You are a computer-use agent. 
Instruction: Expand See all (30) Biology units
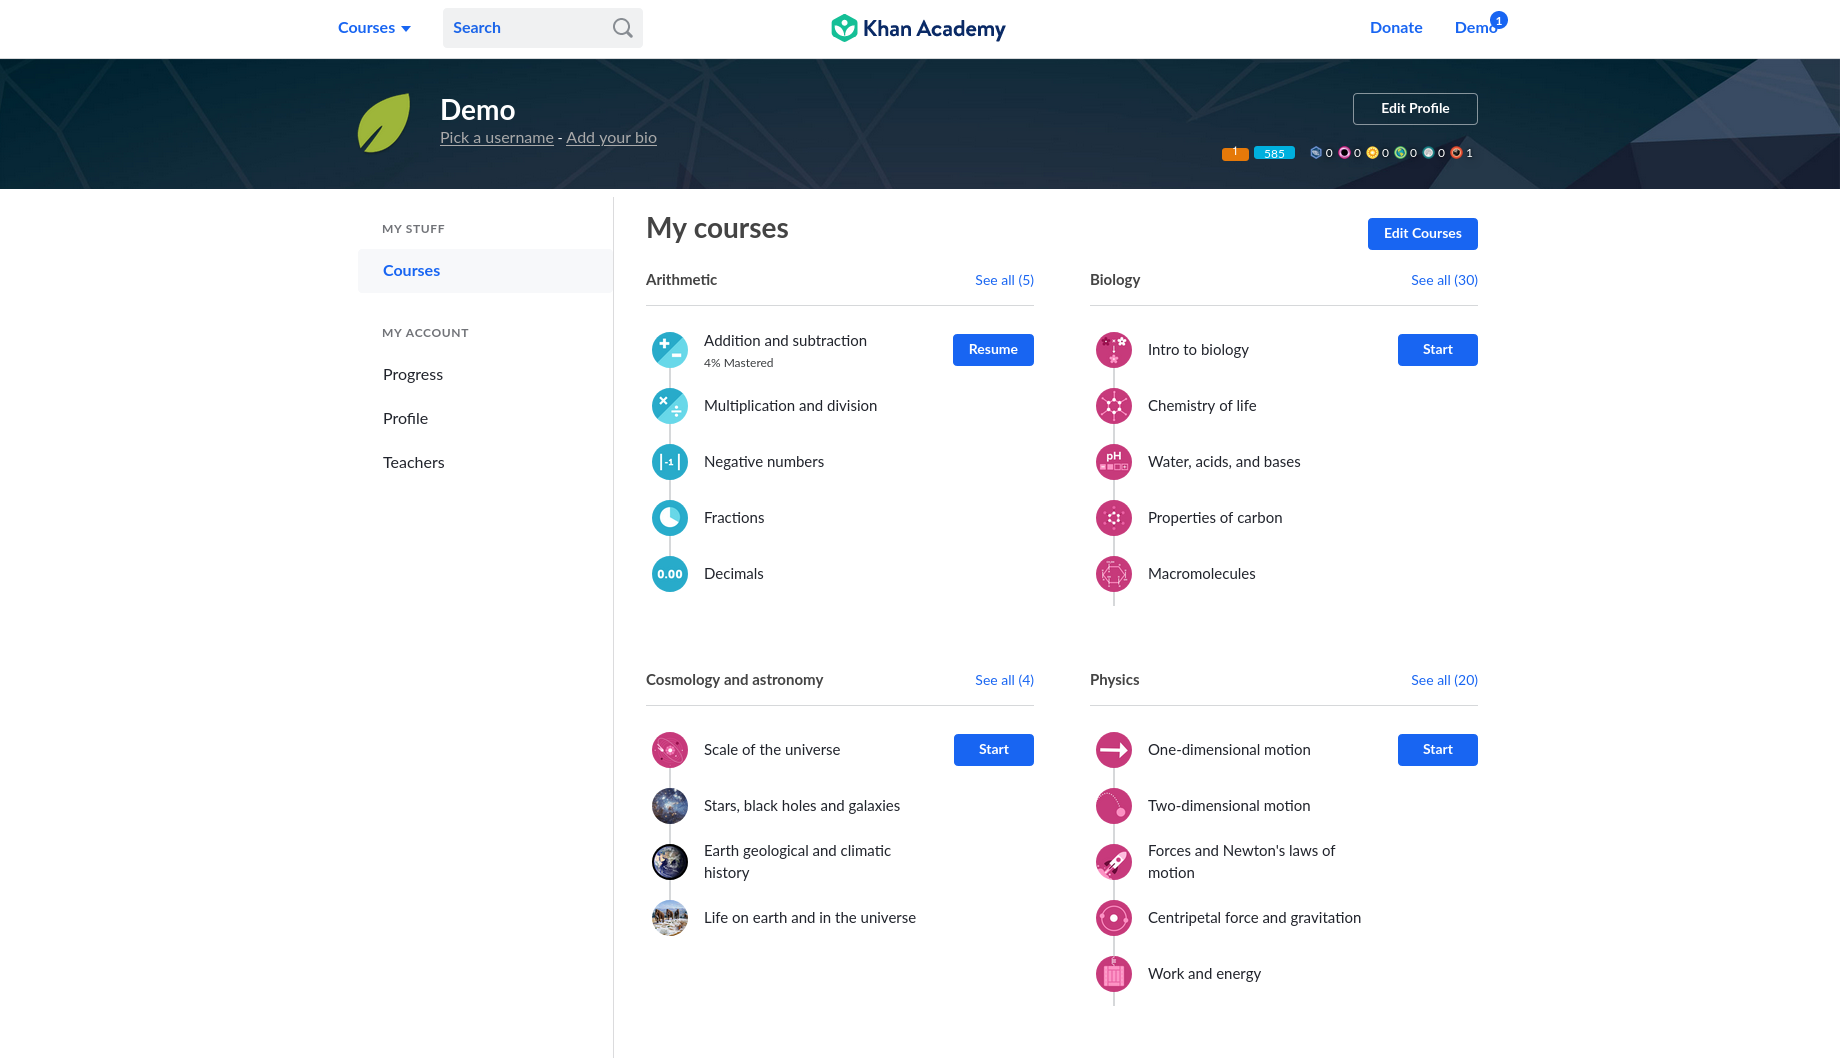[1444, 280]
